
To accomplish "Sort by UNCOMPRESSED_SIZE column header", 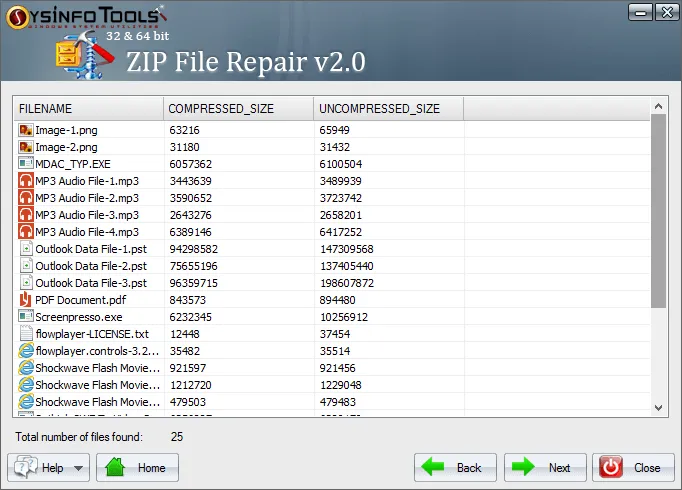I will tap(388, 109).
